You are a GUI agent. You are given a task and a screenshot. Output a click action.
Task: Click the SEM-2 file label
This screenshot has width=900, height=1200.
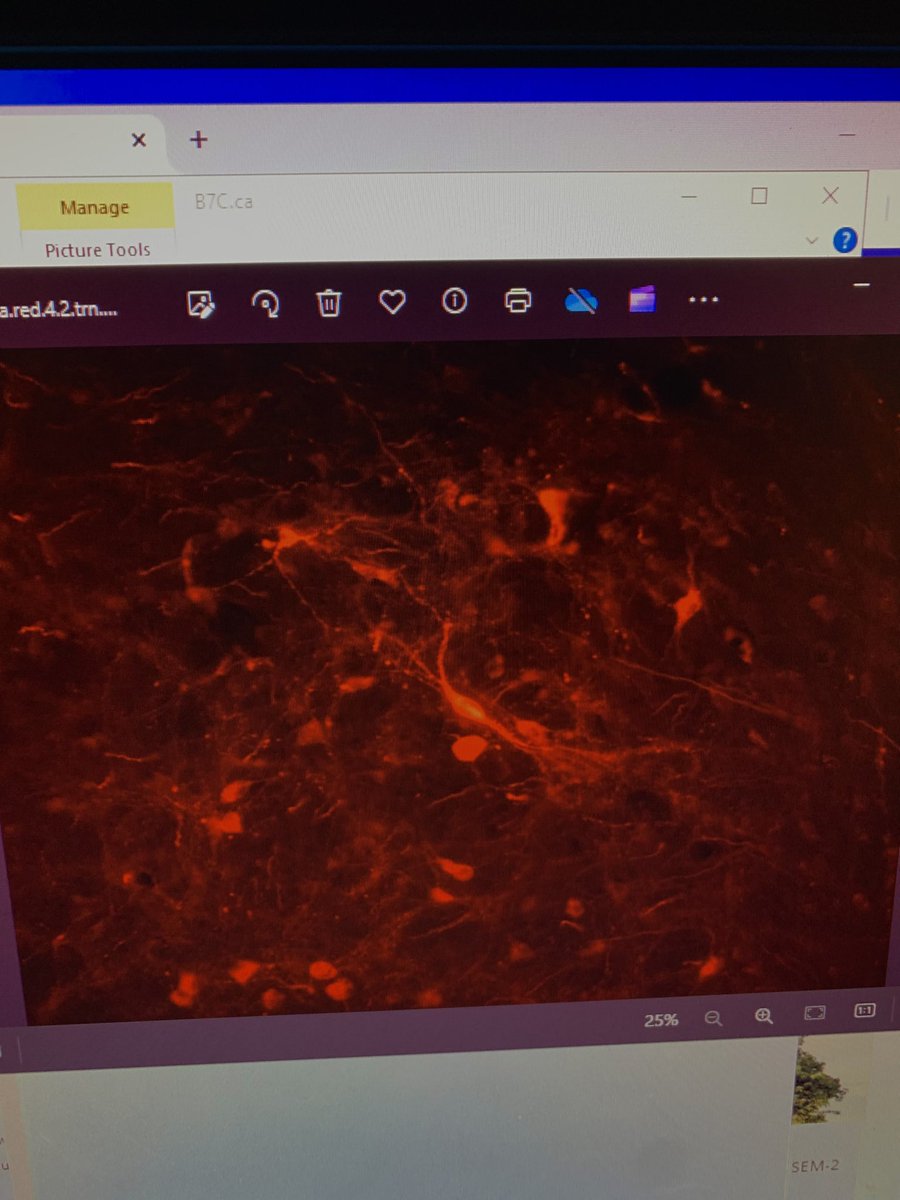[814, 1166]
